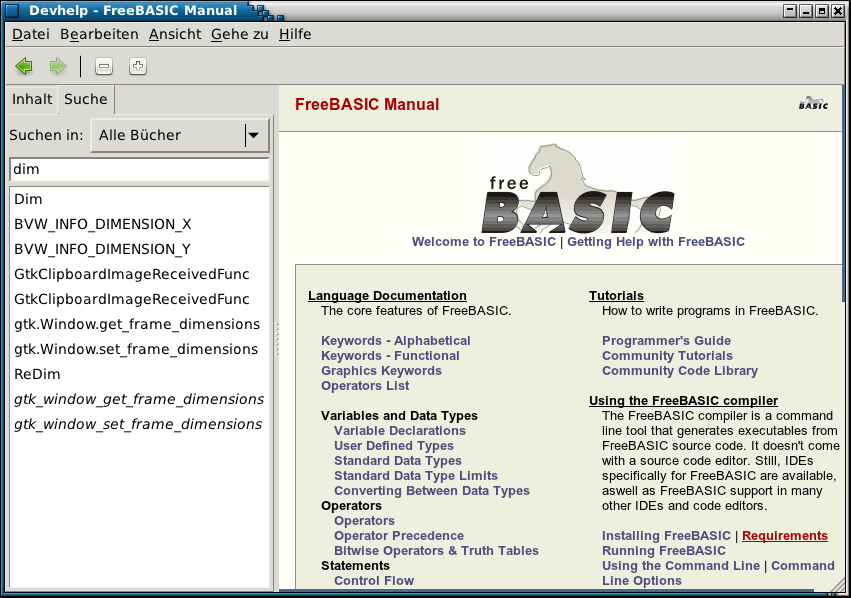Select the Dim search result
This screenshot has width=851, height=598.
coord(139,199)
